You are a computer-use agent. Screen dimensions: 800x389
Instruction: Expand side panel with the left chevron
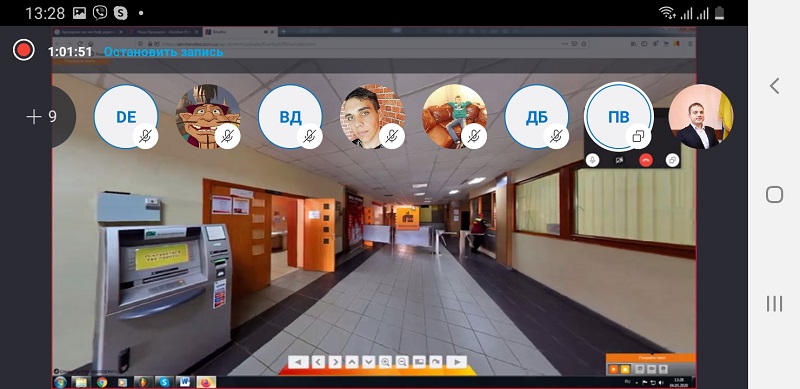[774, 86]
